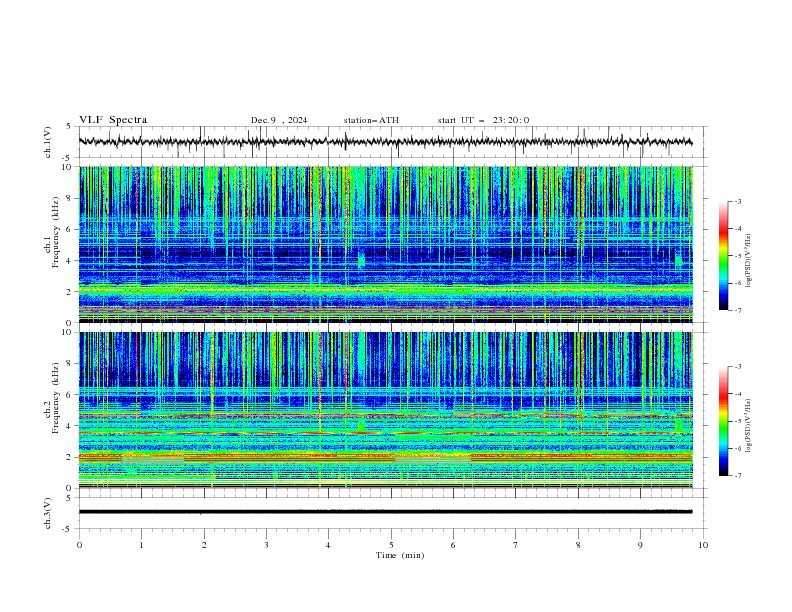Click the ch.2 PSD color scale bar
Viewport: 792px width, 612px height.
(723, 421)
